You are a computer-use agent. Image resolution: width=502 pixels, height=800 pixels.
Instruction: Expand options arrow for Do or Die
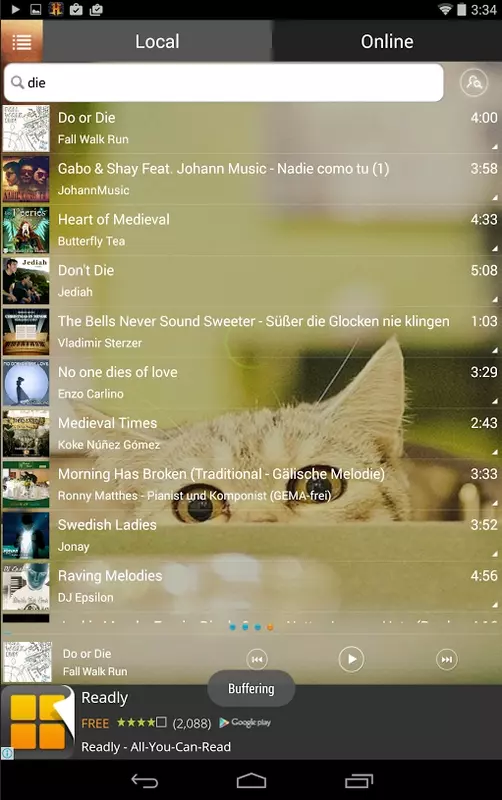pos(494,146)
